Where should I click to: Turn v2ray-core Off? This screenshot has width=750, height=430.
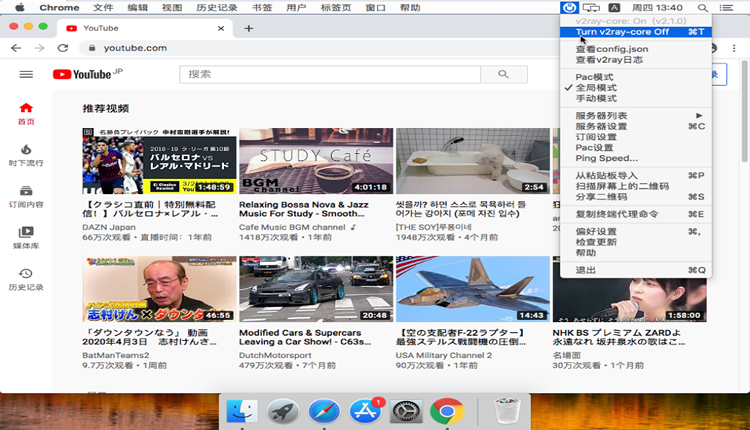pos(621,31)
